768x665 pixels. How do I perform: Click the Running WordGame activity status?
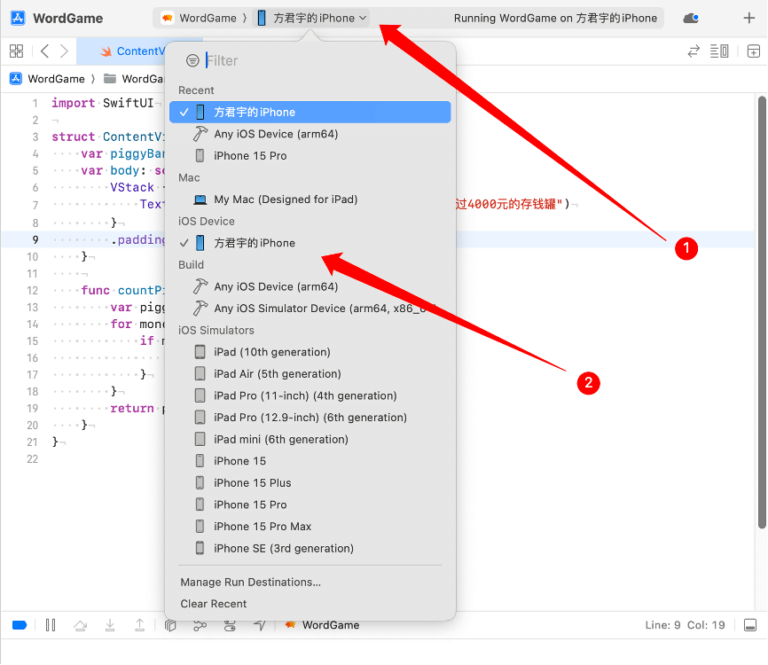[555, 18]
